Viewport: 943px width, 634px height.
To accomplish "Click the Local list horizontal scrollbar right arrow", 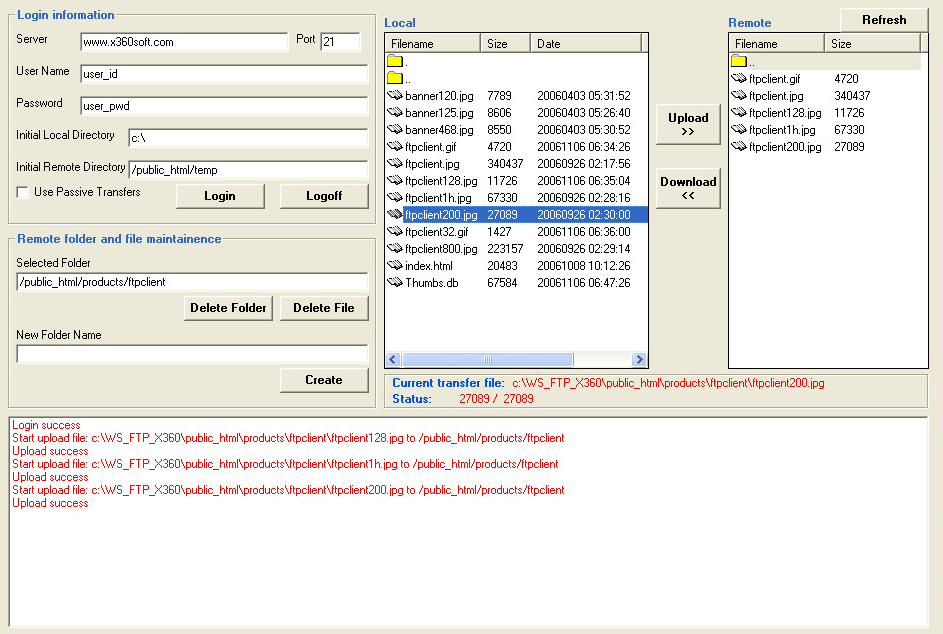I will point(640,360).
